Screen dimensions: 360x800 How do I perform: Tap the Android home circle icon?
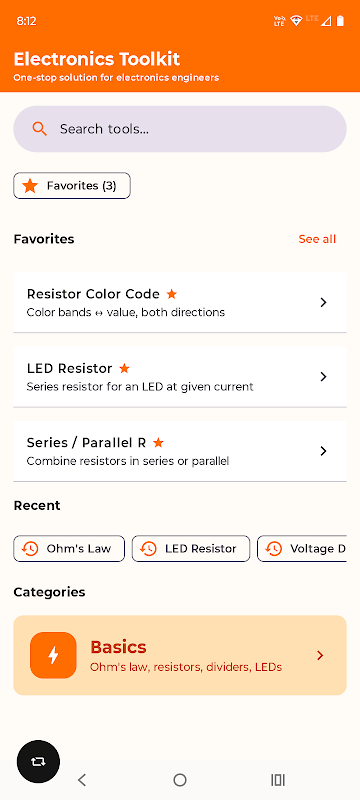[180, 779]
